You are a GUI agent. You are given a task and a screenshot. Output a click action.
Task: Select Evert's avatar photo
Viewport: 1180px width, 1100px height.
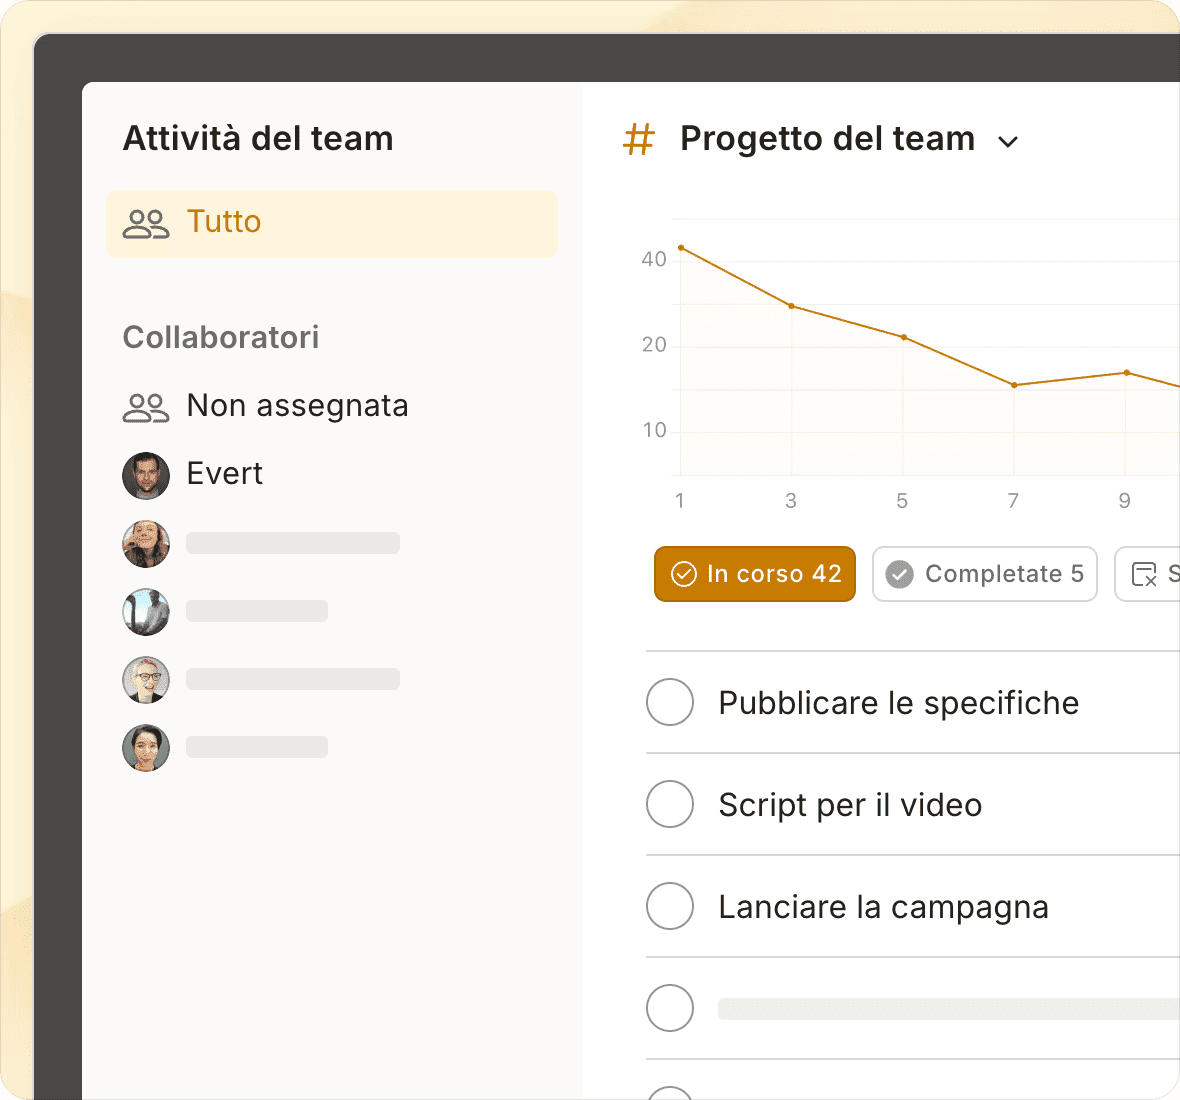point(146,475)
